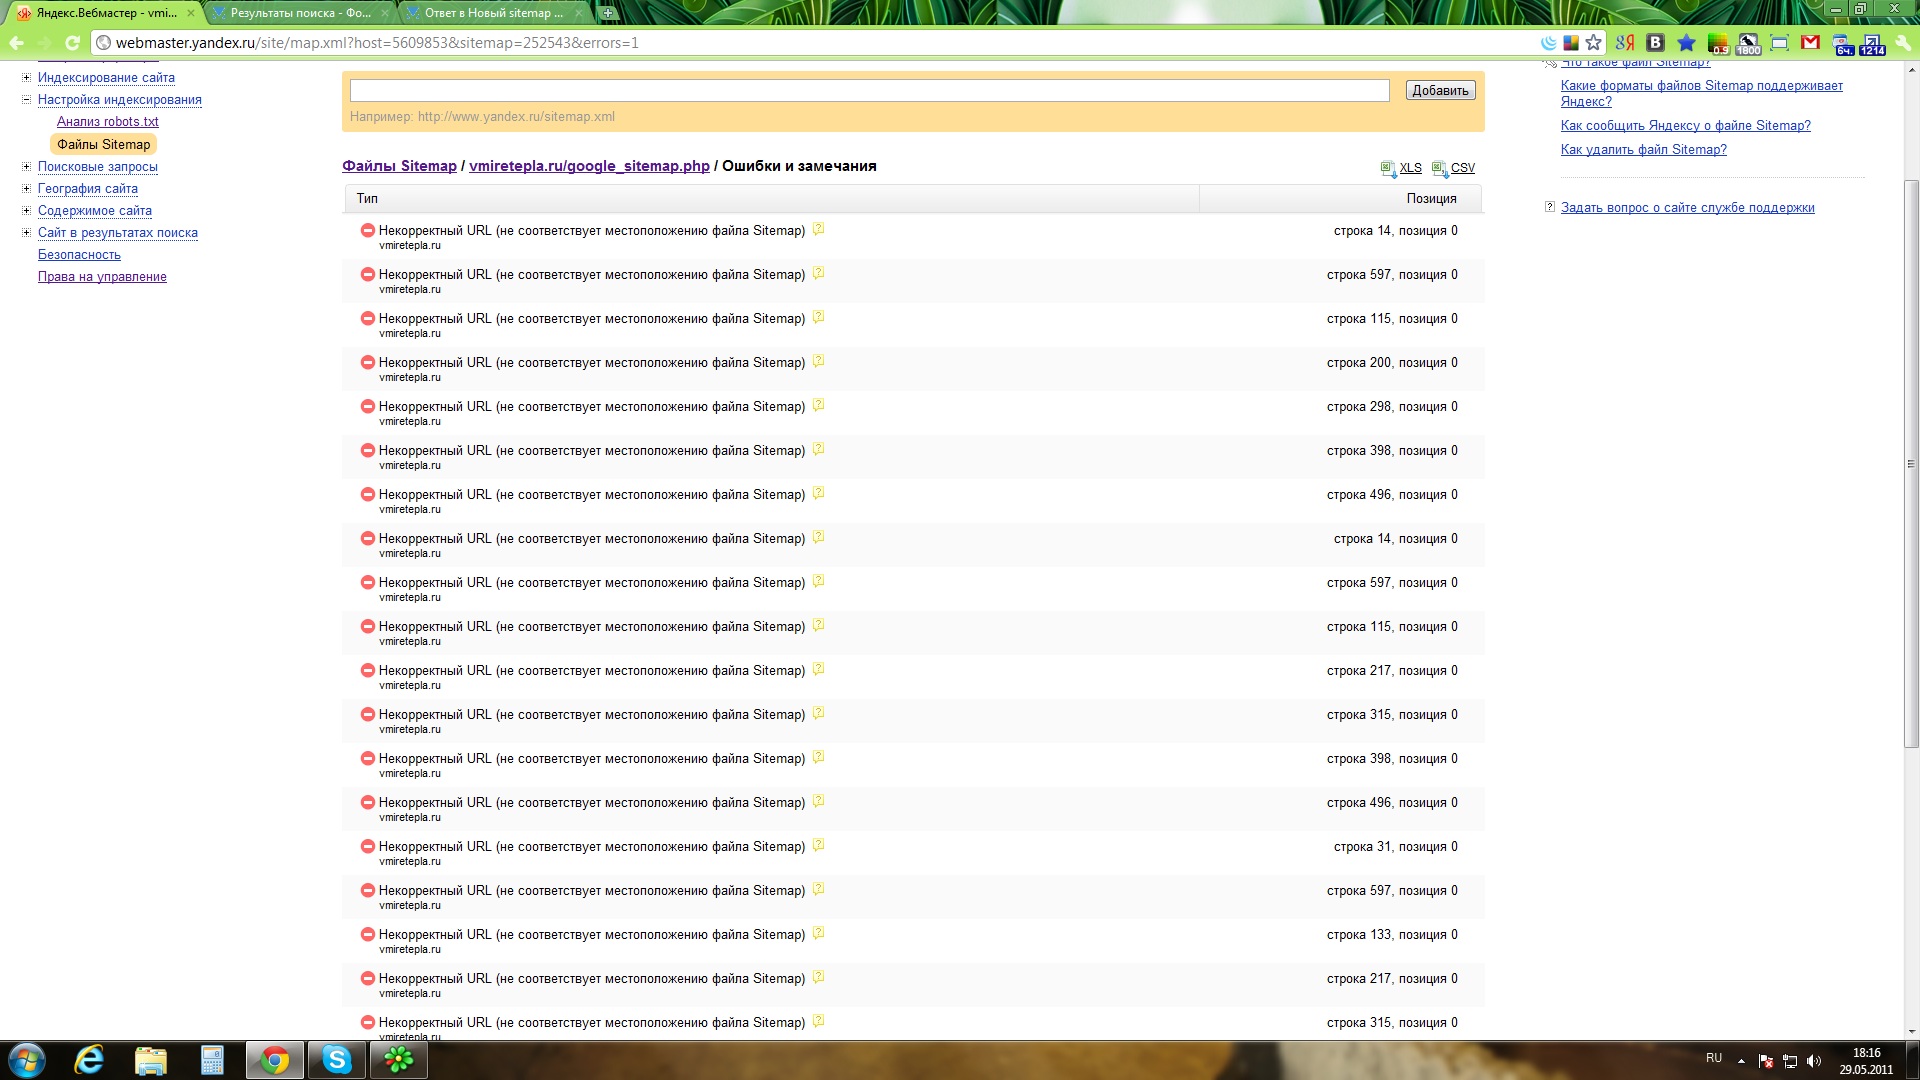Open the color picker extension showing 0.9
The width and height of the screenshot is (1920, 1080).
point(1718,43)
